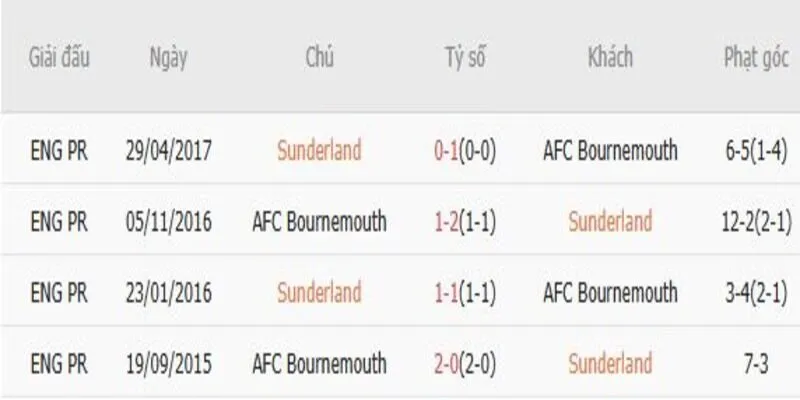The width and height of the screenshot is (800, 400).
Task: Click AFC Bournemouth away team on 23/01/2016
Action: click(610, 292)
